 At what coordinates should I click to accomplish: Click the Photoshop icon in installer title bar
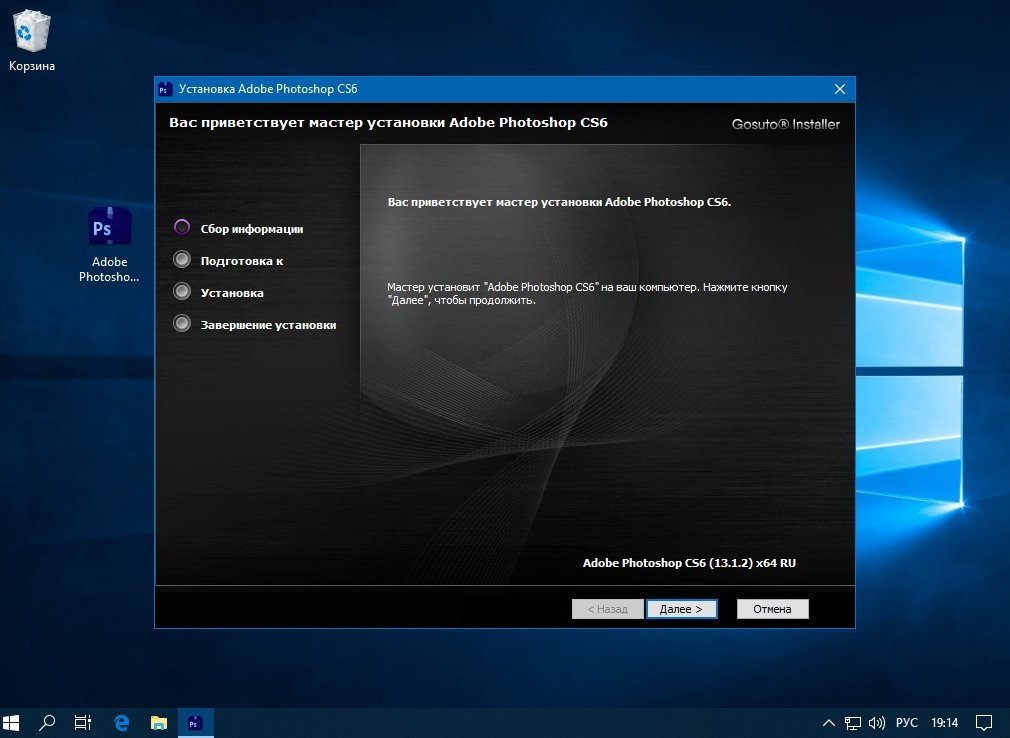pos(166,90)
